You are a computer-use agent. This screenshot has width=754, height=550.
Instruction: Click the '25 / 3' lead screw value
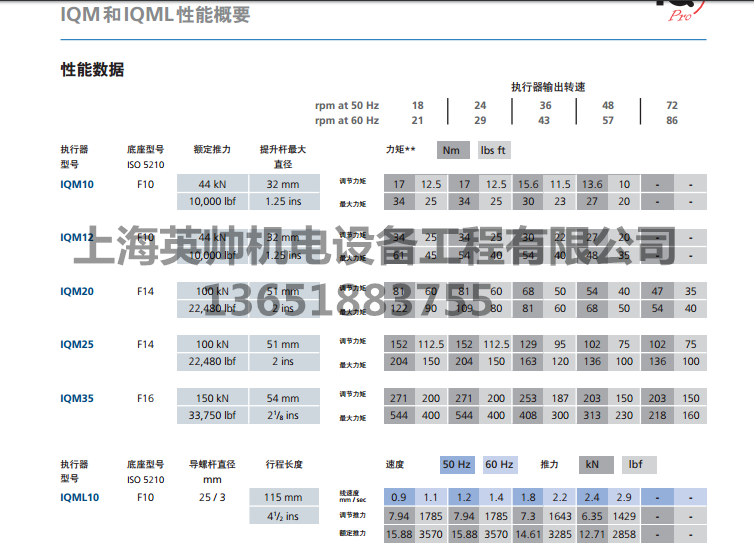coord(213,497)
